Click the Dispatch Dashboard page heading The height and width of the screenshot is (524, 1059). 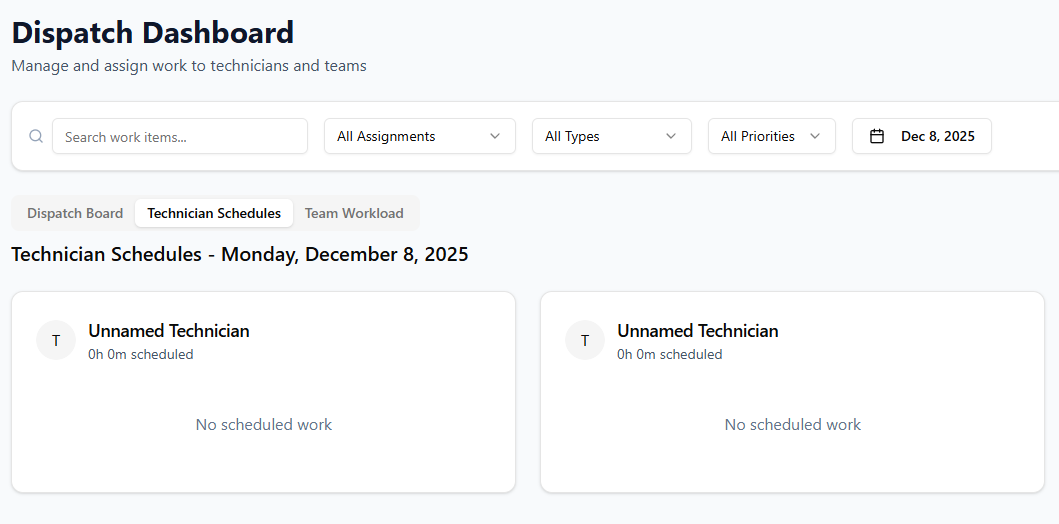(153, 33)
